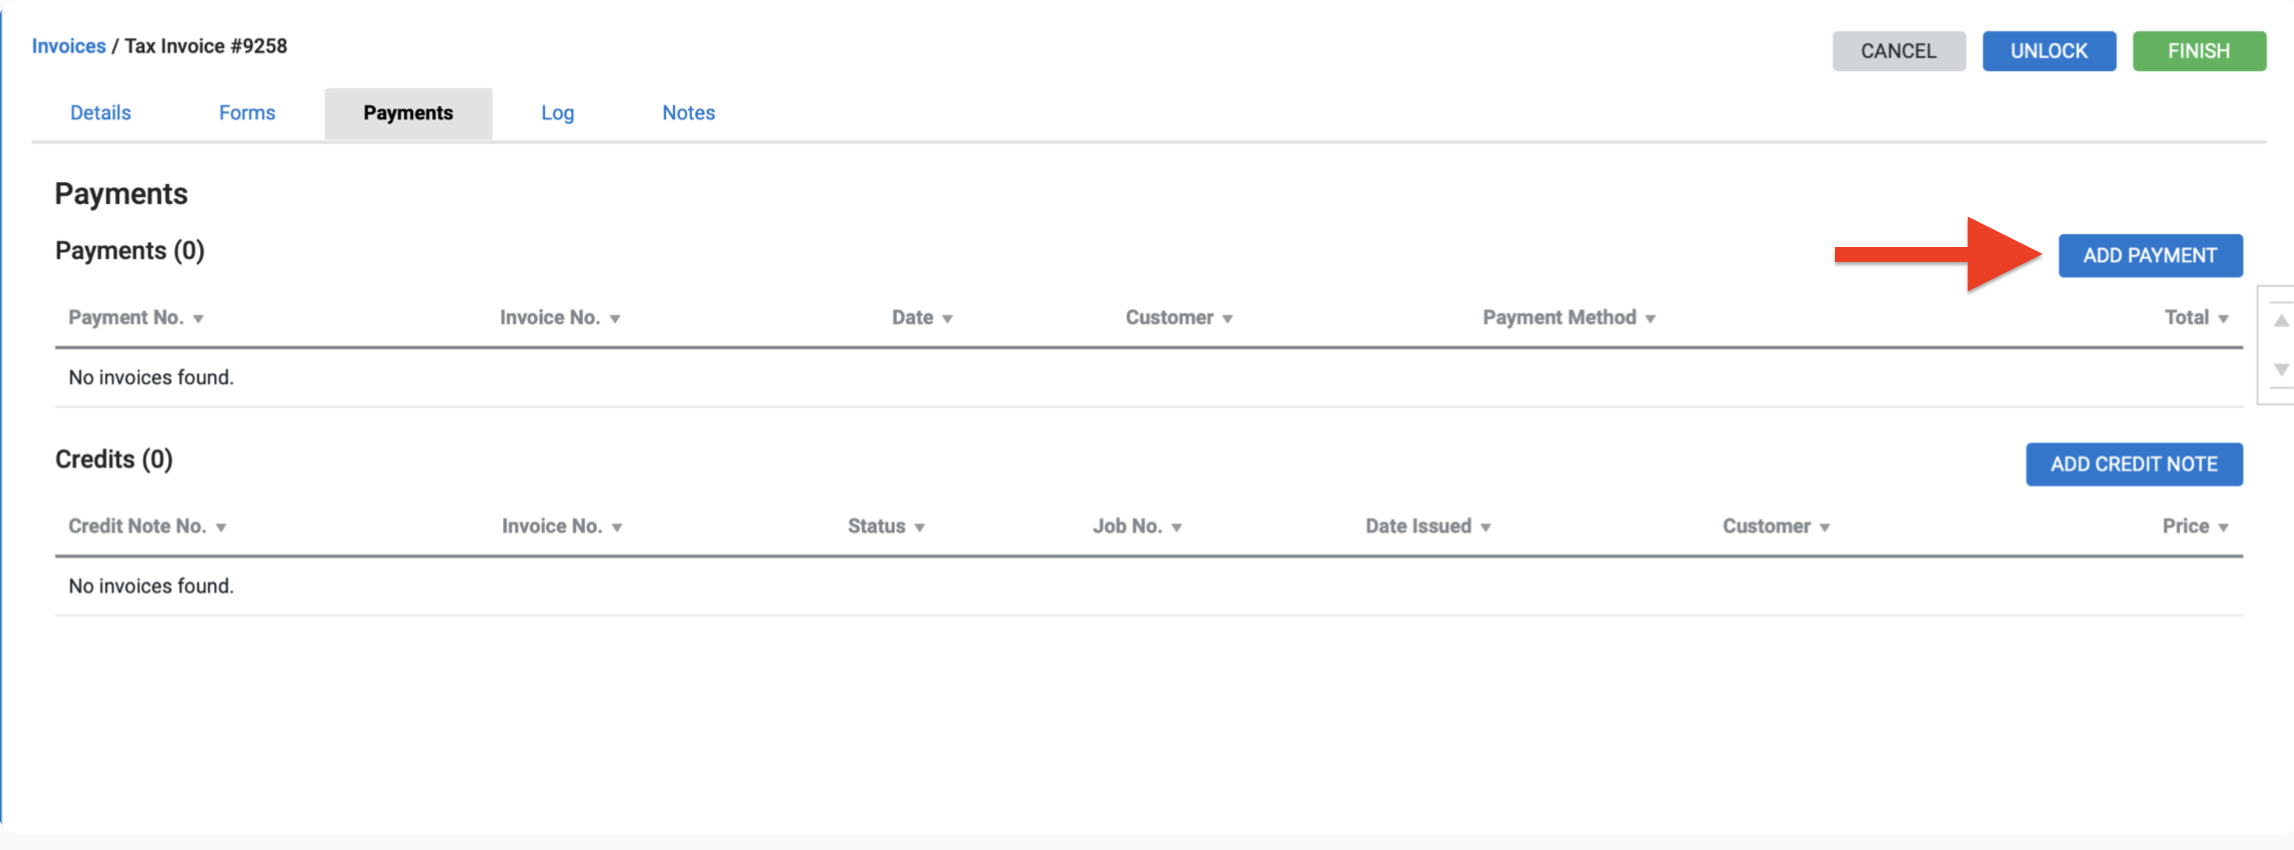Open the Notes tab
Viewport: 2294px width, 850px height.
click(x=688, y=113)
